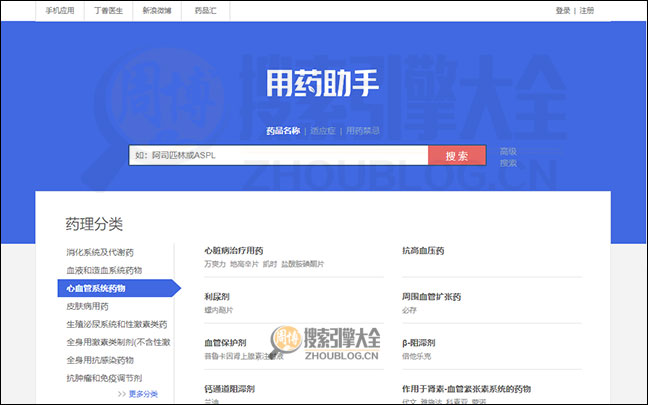Select 抗肿瘤和免疫调节剂 in the category sidebar
The width and height of the screenshot is (648, 405).
pyautogui.click(x=104, y=378)
